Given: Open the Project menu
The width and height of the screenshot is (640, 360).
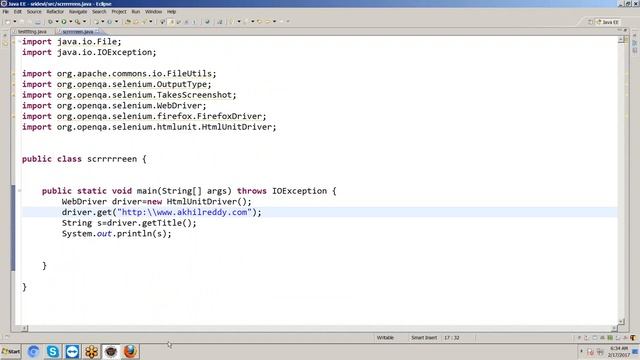Looking at the screenshot, I should 119,12.
